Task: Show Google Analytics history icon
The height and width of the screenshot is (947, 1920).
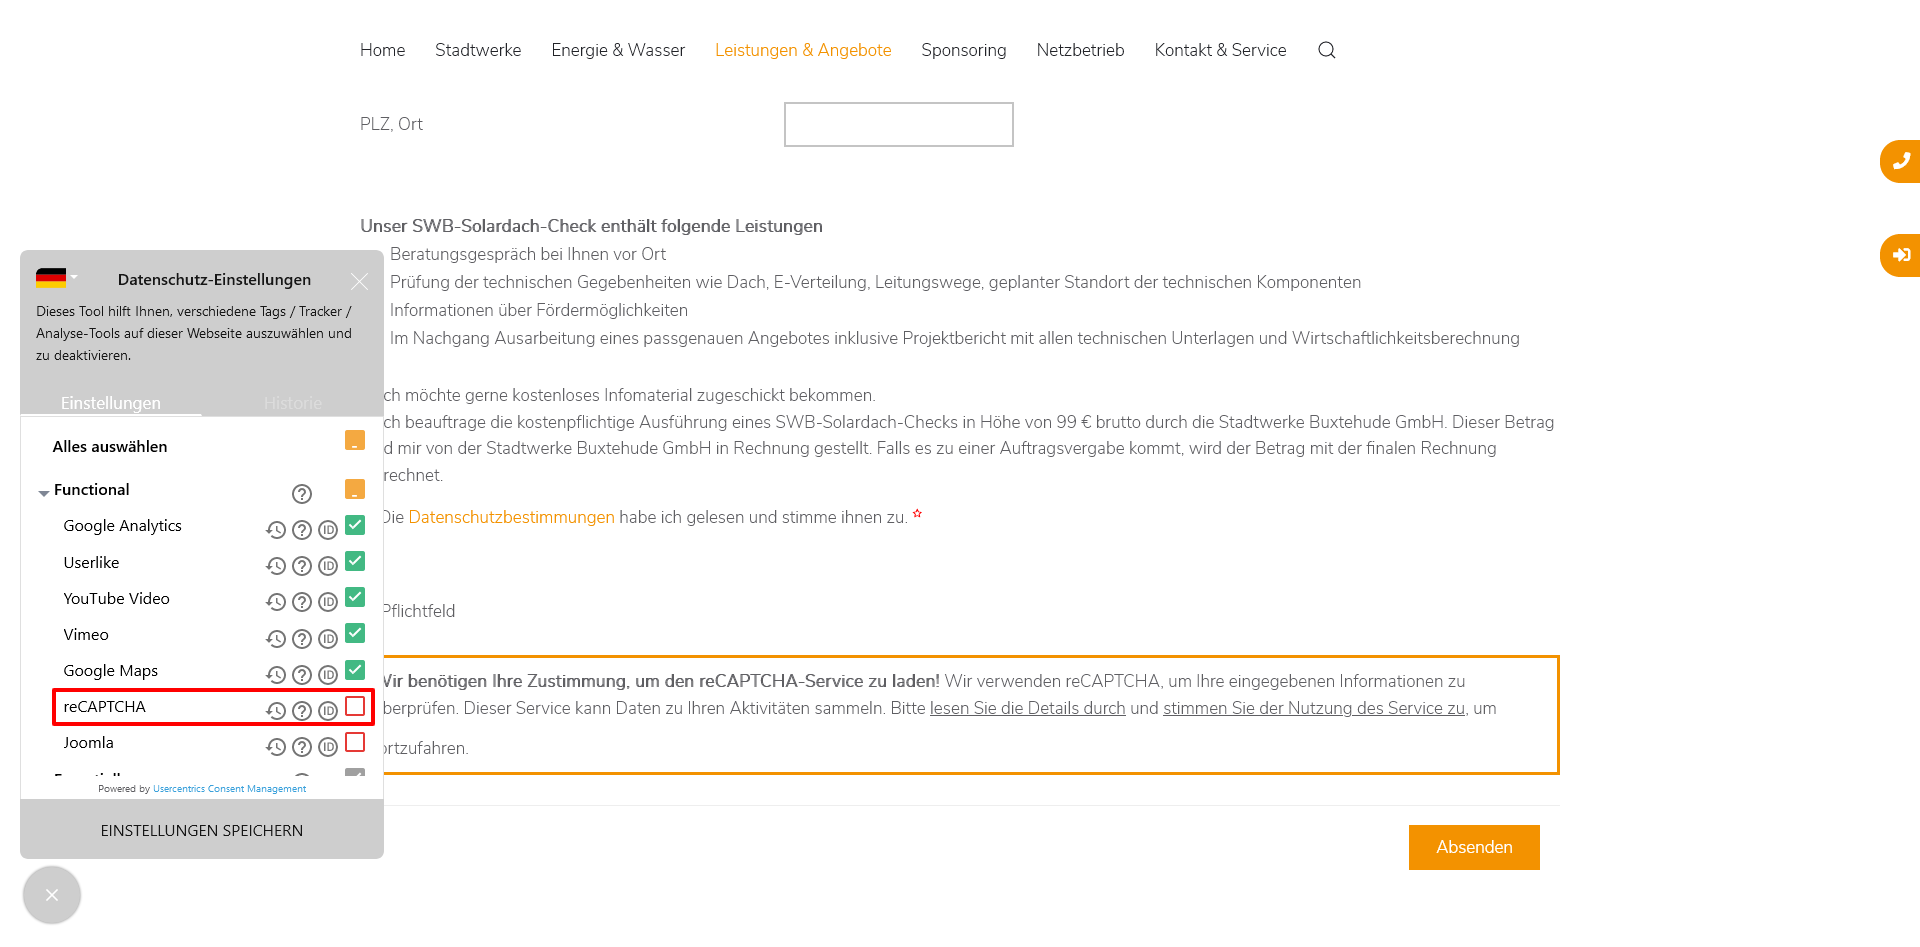Action: pyautogui.click(x=276, y=530)
